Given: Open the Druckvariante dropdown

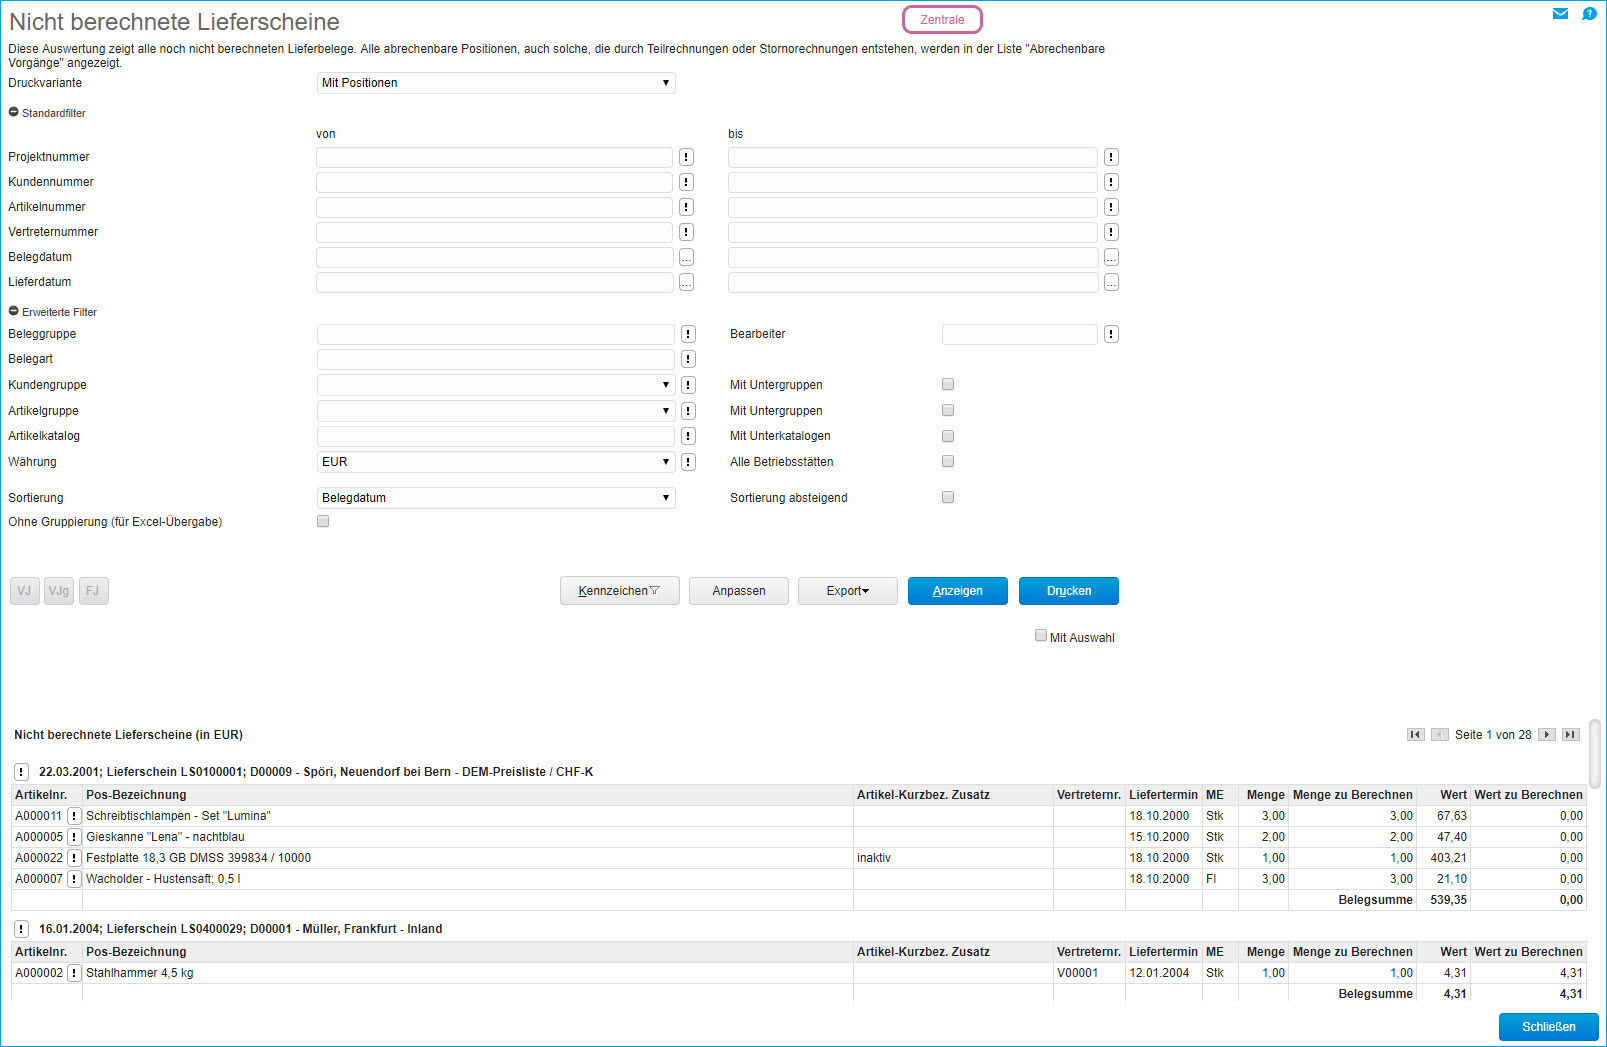Looking at the screenshot, I should tap(496, 83).
